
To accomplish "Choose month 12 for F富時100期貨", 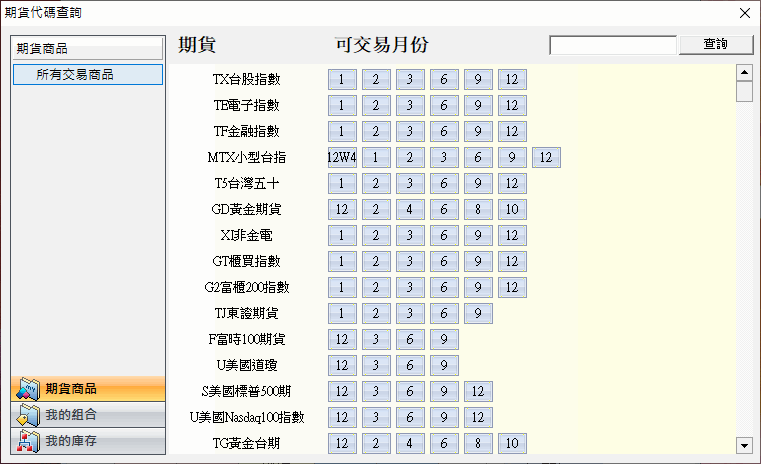I will (x=342, y=339).
